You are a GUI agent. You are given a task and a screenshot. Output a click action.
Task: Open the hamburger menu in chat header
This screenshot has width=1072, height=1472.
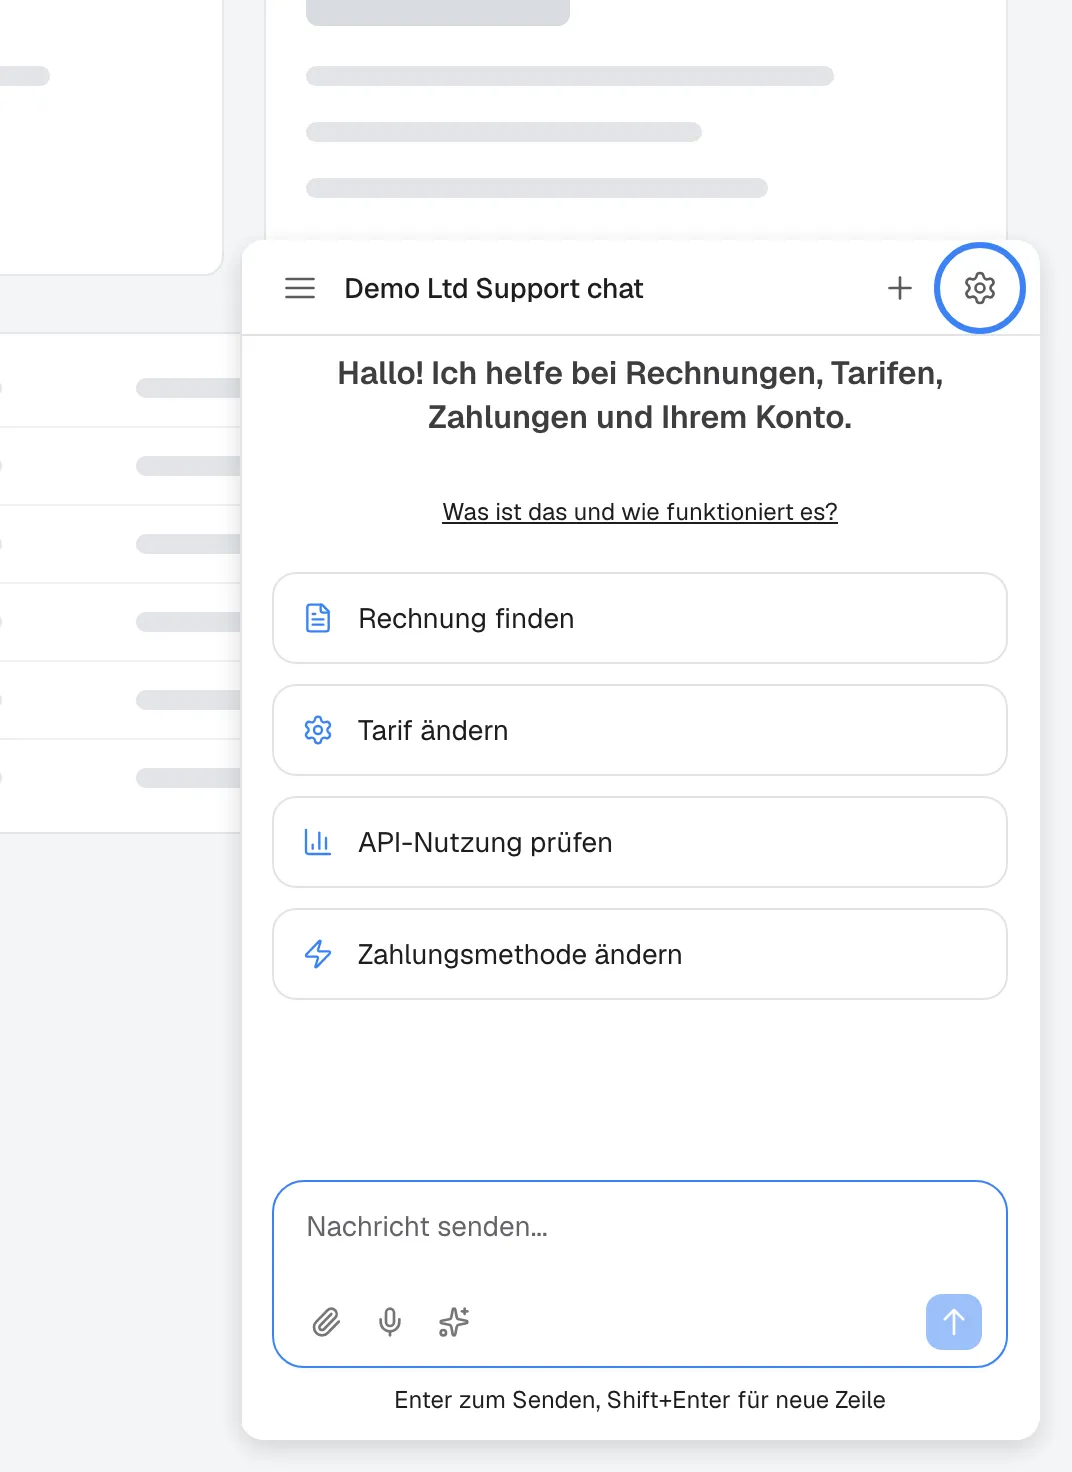point(300,288)
